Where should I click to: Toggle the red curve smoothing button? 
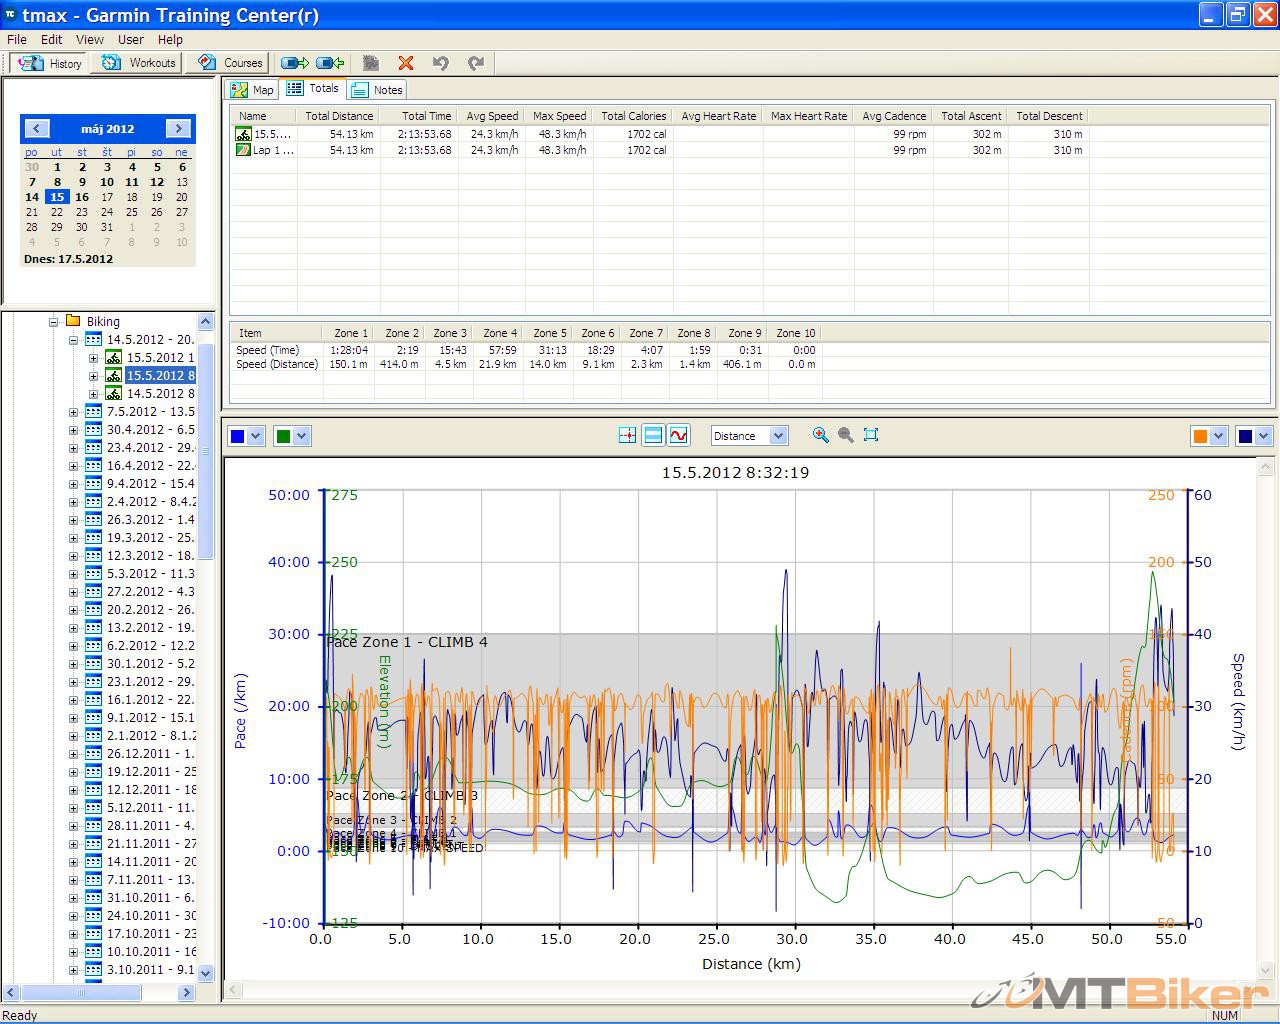coord(679,435)
